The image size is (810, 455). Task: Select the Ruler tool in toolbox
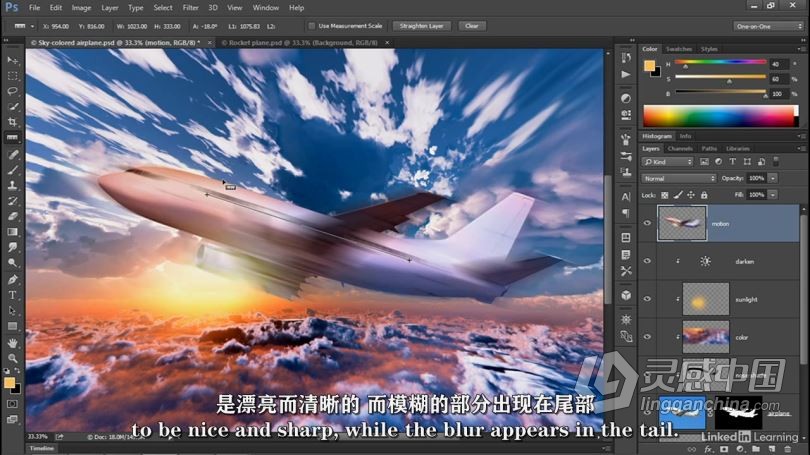click(12, 138)
